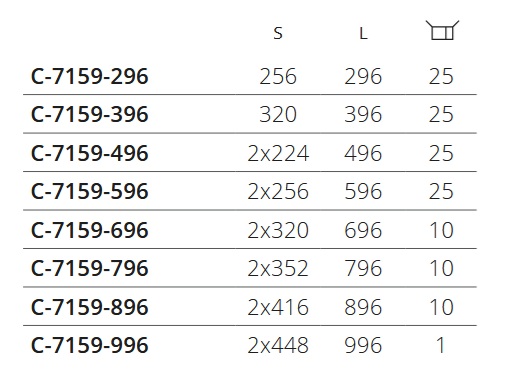Screen dimensions: 512x390
Task: Click the 996 length value
Action: 363,345
